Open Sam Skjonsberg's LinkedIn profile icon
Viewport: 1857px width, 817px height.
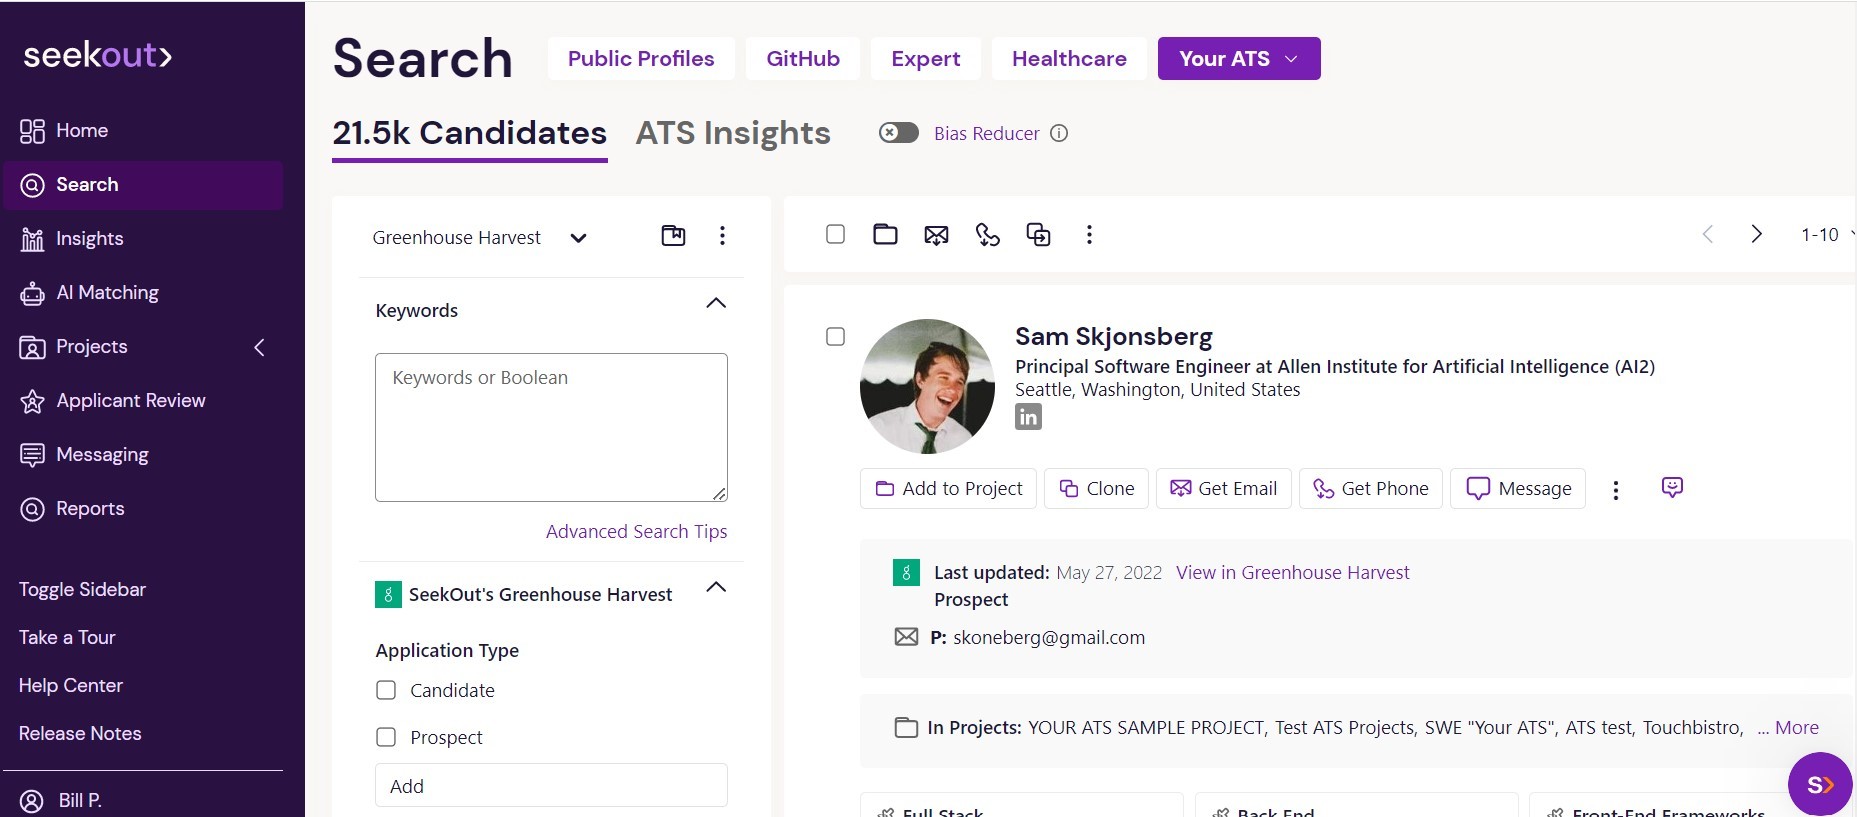pyautogui.click(x=1028, y=417)
